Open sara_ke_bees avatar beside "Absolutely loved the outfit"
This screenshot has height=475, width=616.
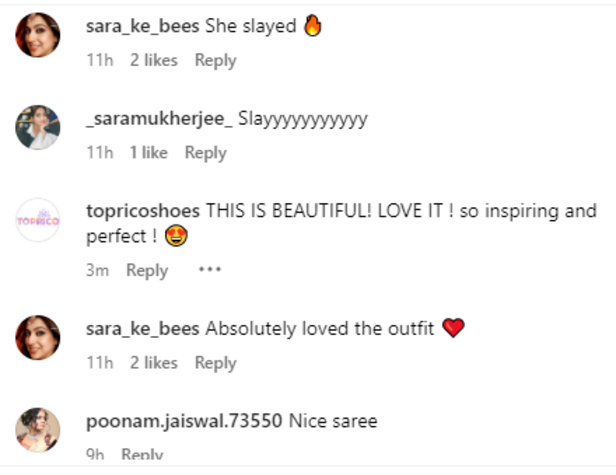click(38, 337)
